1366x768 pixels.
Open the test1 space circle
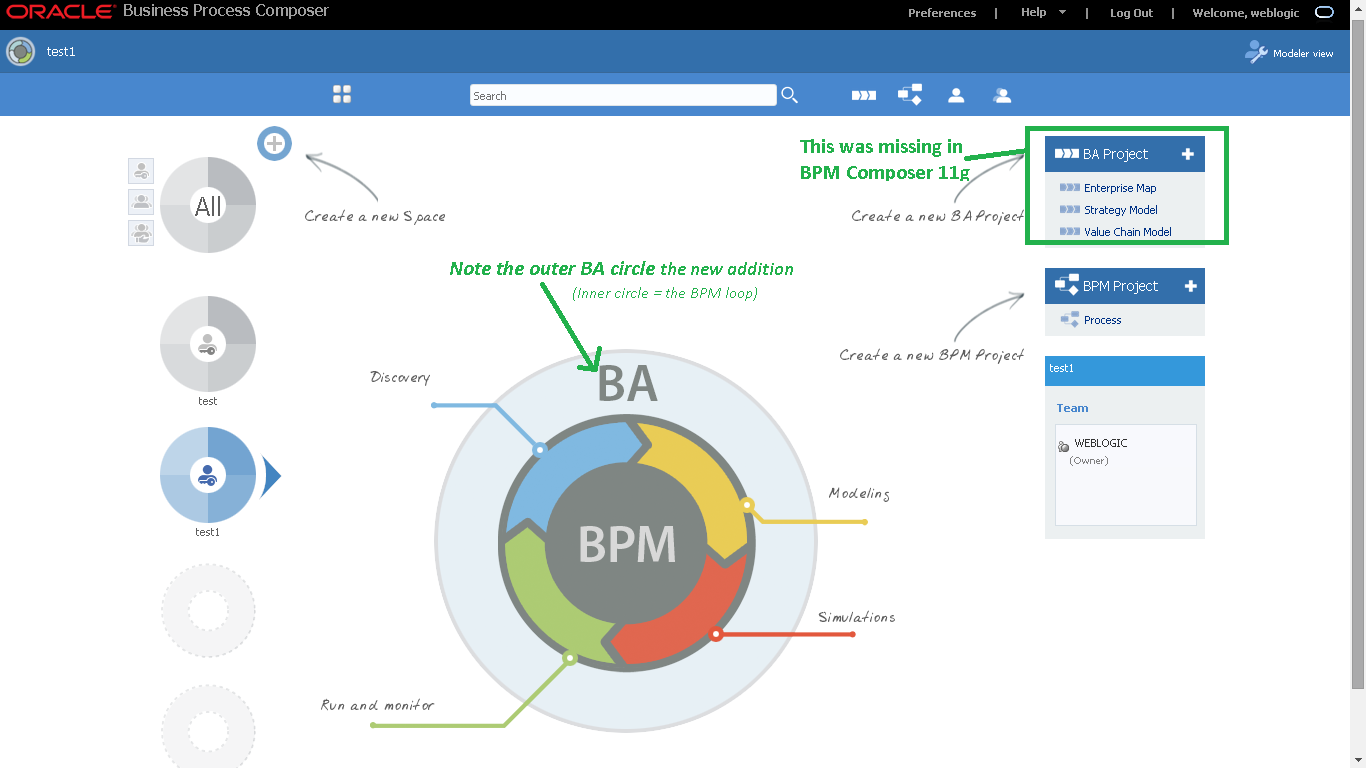(208, 475)
